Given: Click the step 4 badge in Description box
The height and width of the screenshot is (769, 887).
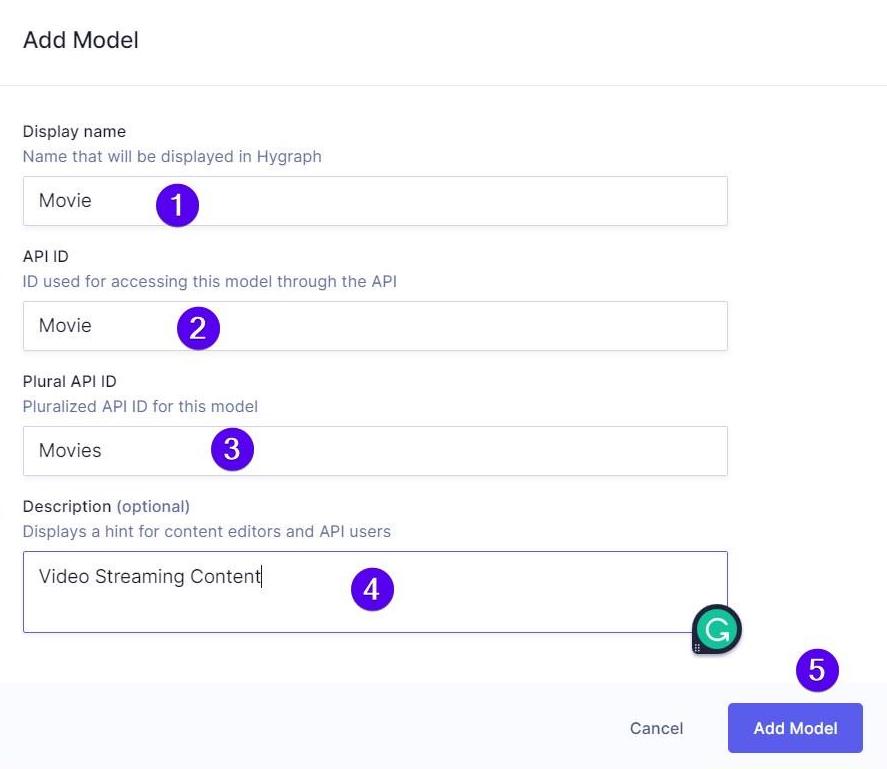Looking at the screenshot, I should [x=372, y=590].
